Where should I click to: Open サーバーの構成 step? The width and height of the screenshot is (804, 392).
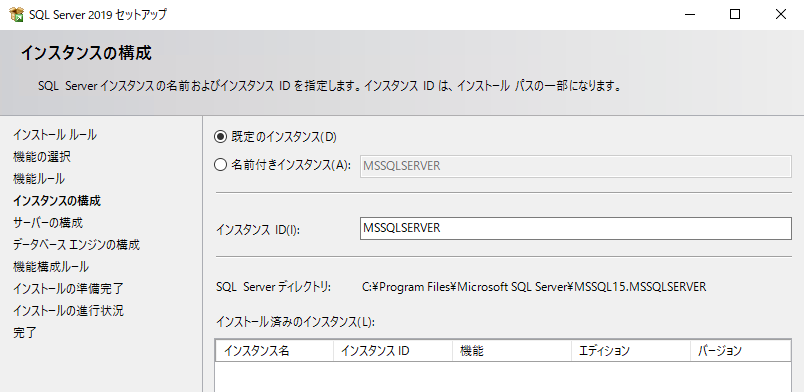coord(48,223)
